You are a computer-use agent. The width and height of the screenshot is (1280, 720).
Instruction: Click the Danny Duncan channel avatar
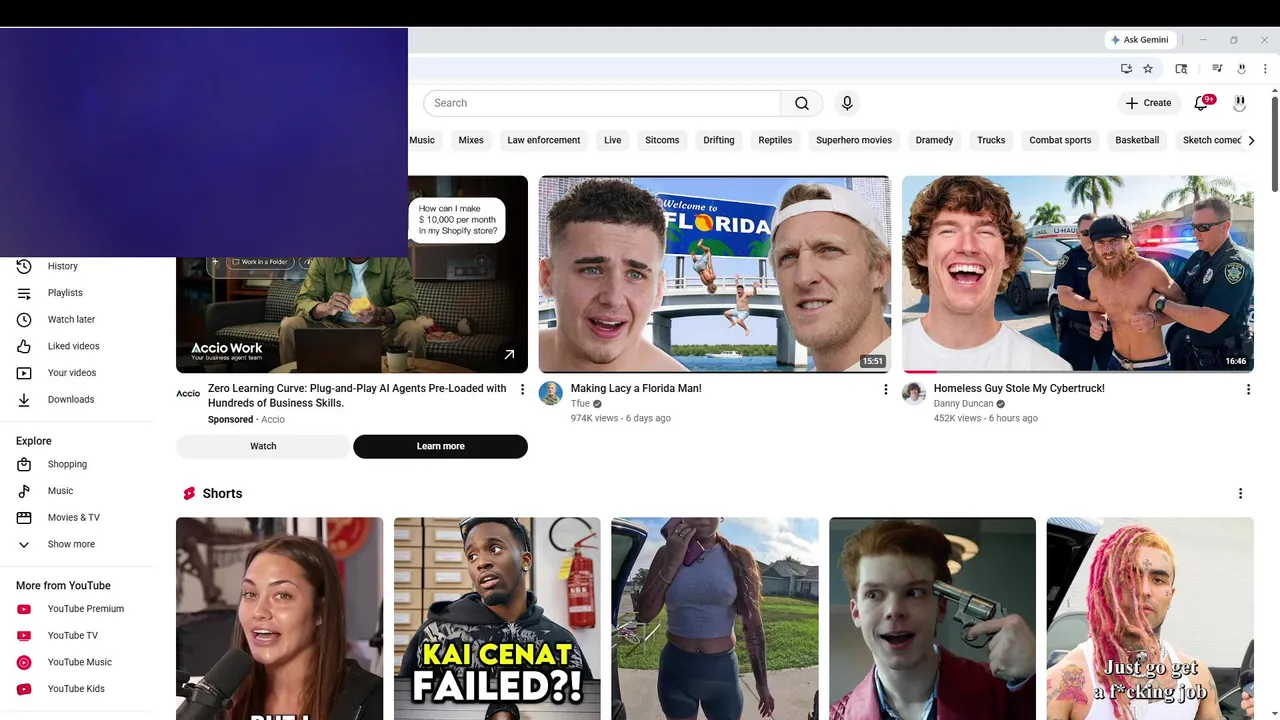(x=914, y=393)
